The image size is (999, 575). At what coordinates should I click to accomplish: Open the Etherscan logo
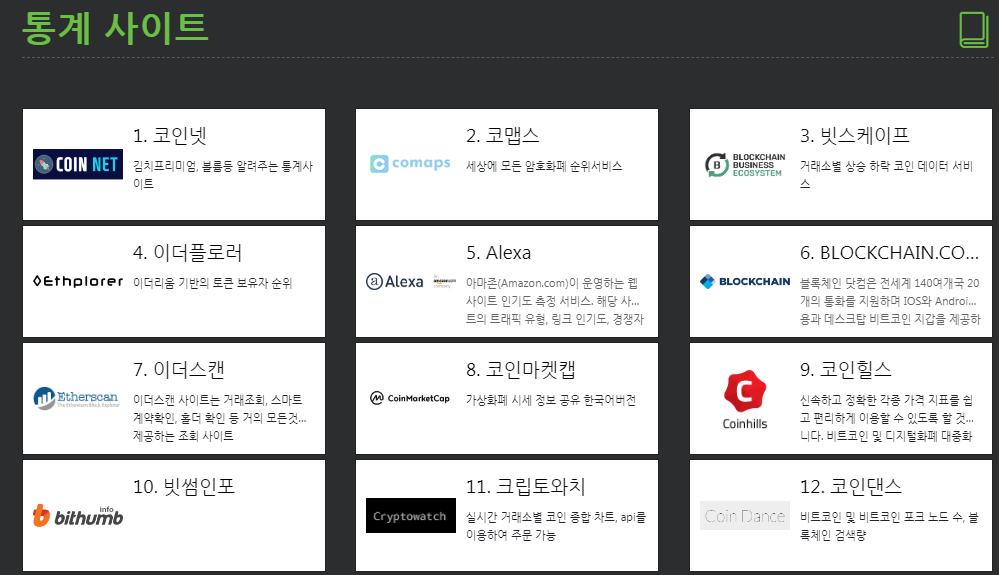pos(76,398)
